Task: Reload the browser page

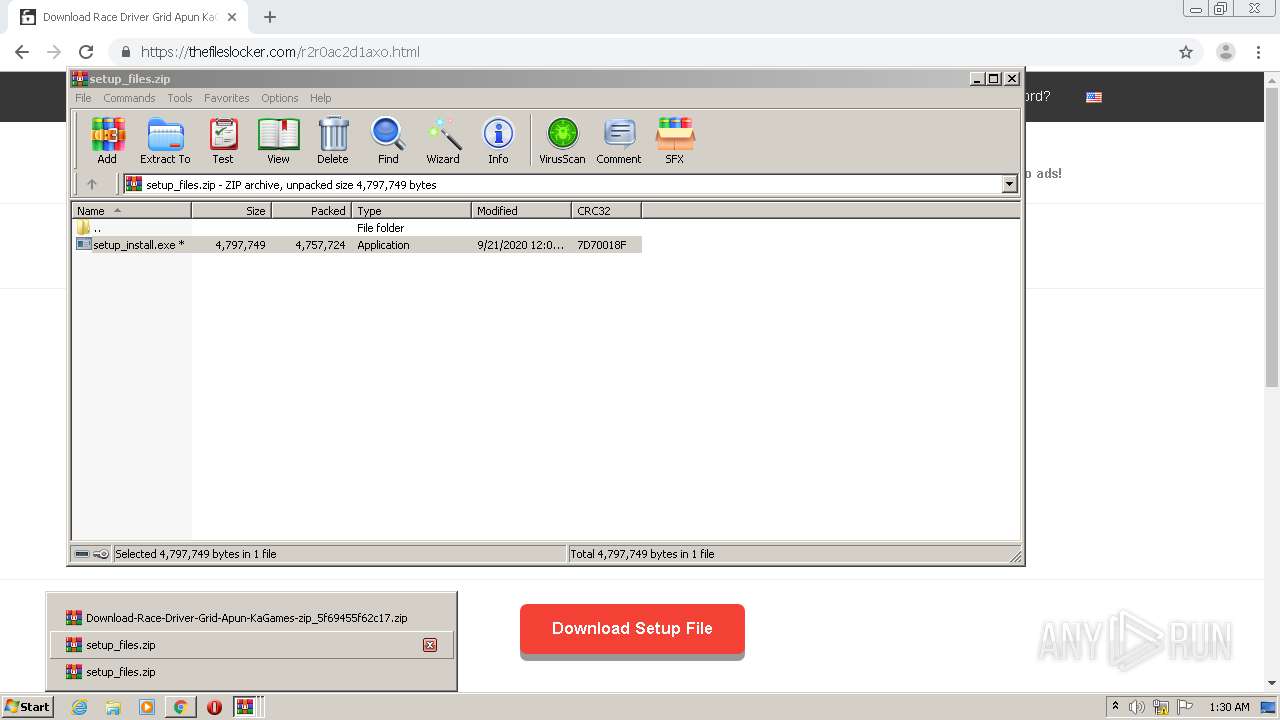Action: click(x=86, y=52)
